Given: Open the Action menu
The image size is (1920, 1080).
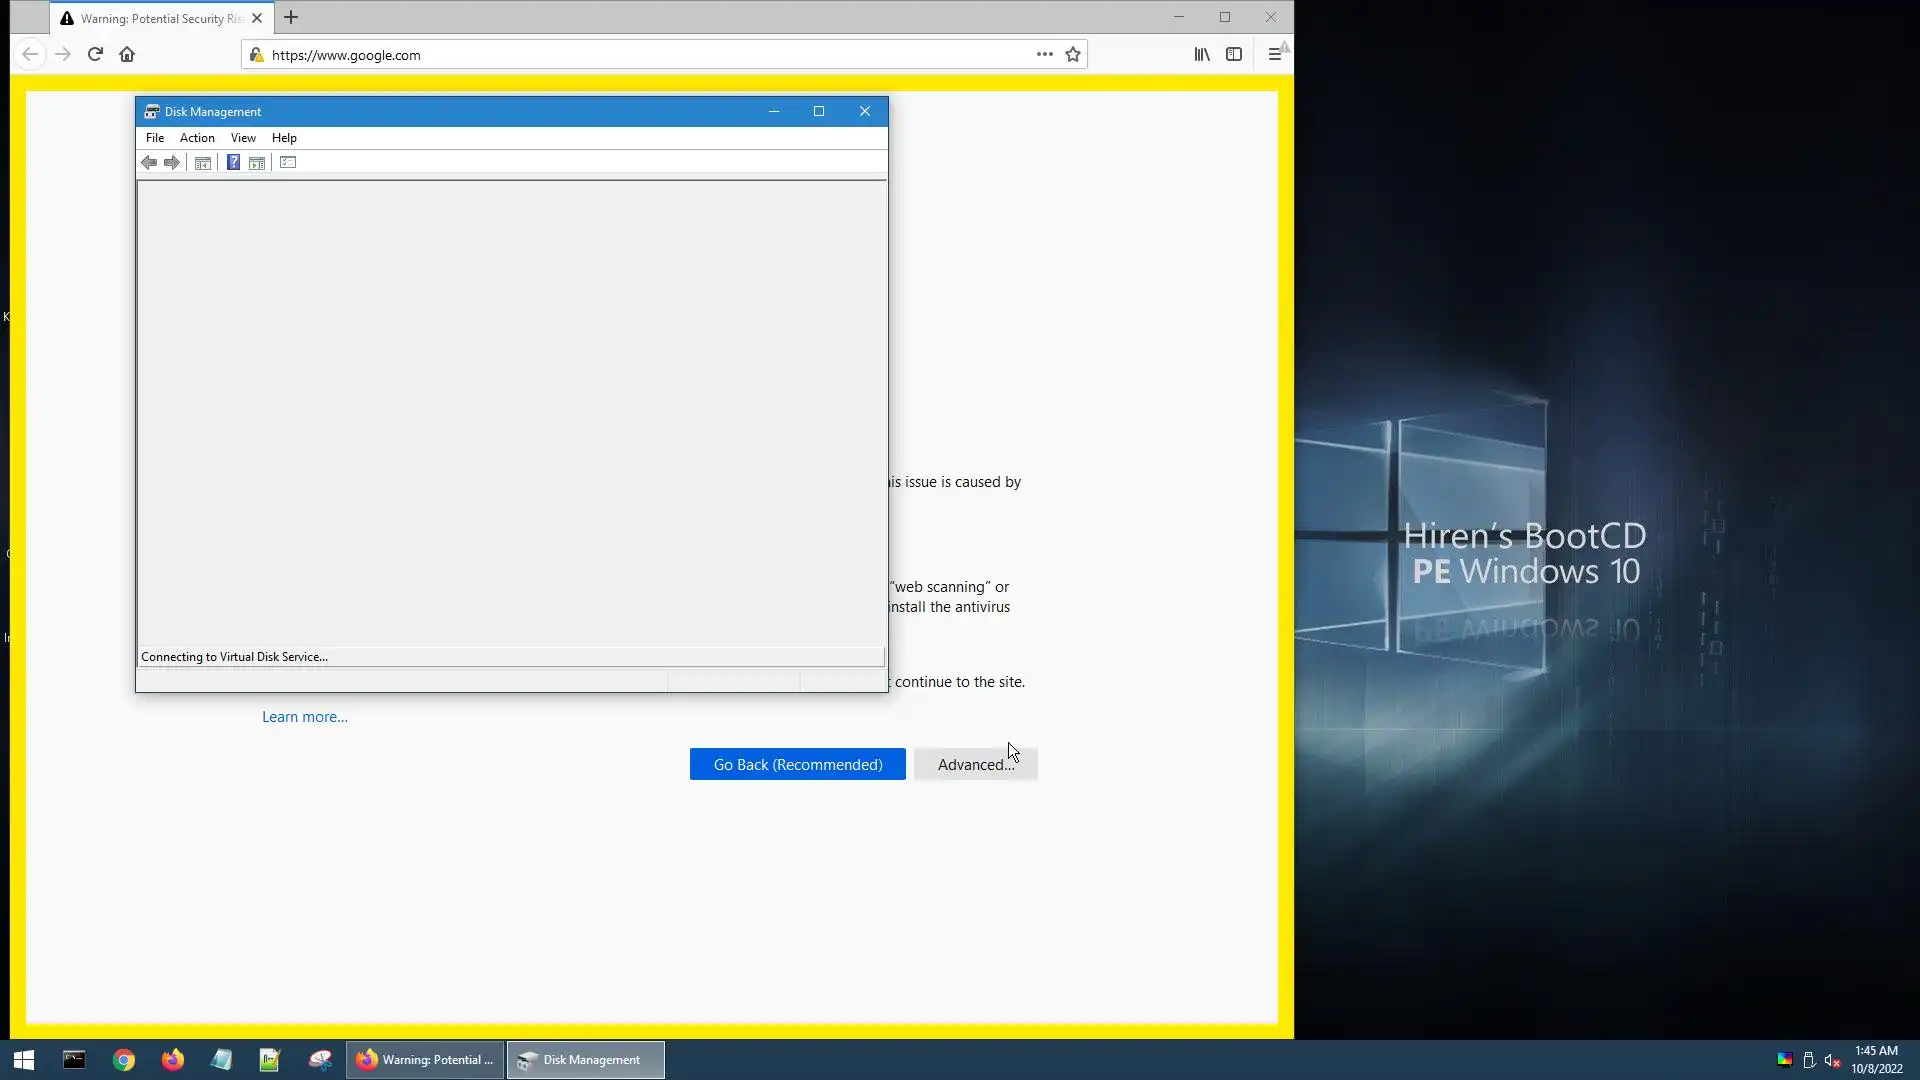Looking at the screenshot, I should tap(197, 138).
